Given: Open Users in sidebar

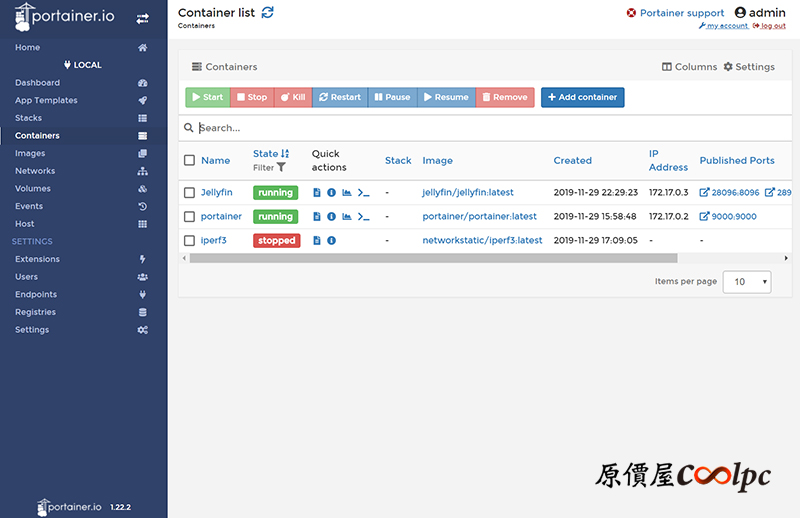Looking at the screenshot, I should pyautogui.click(x=84, y=277).
